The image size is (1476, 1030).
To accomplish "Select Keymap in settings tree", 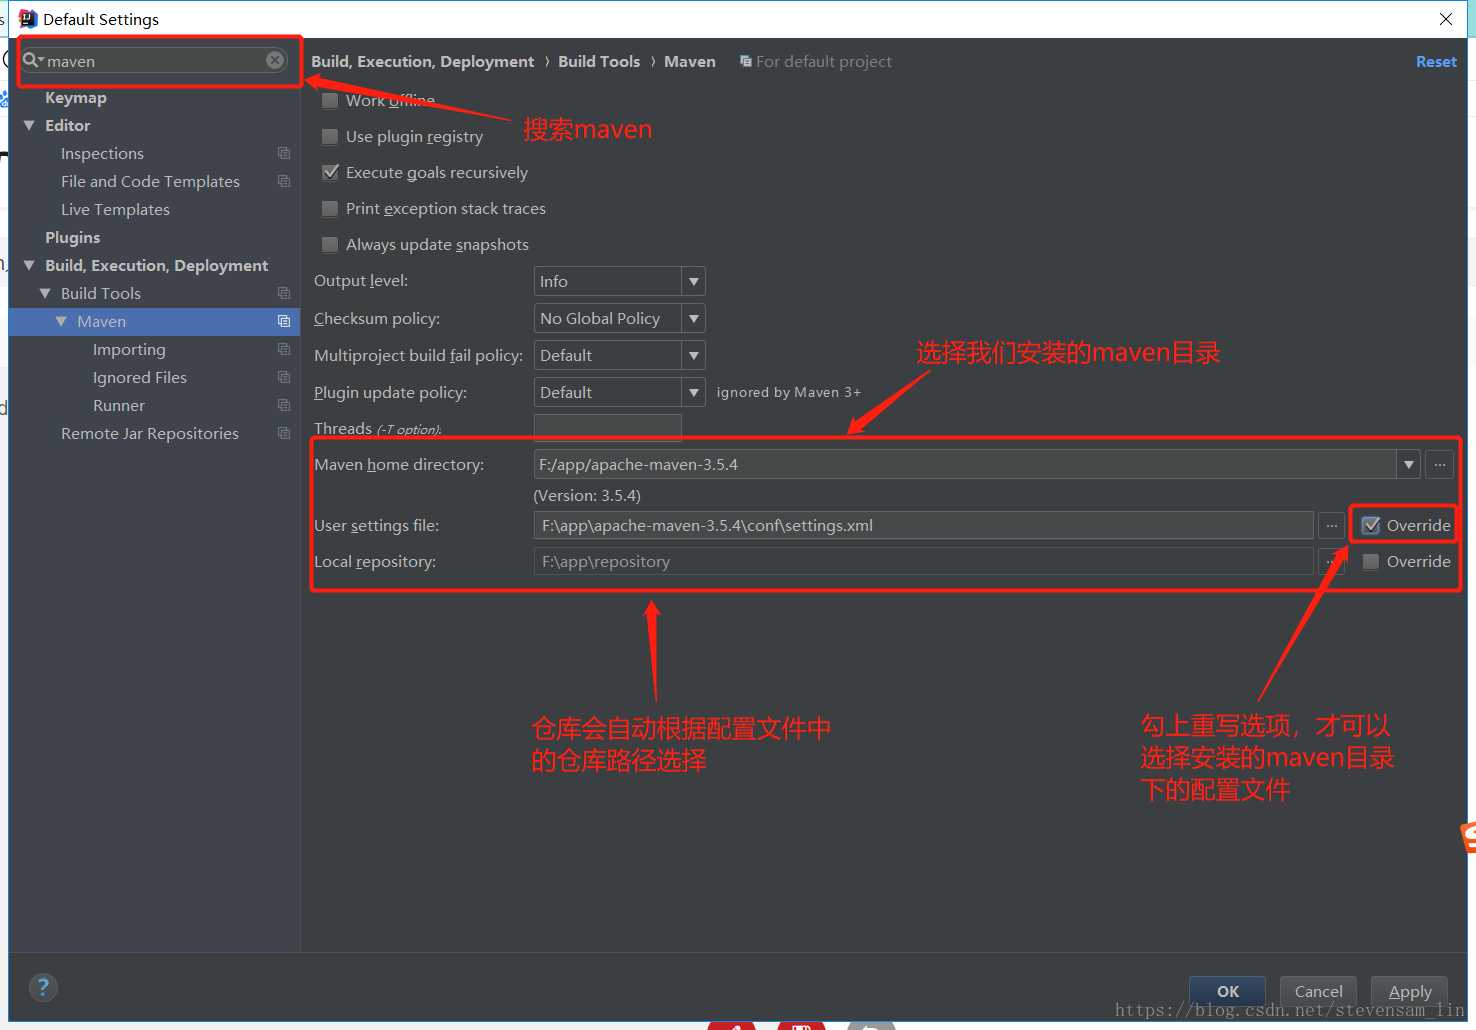I will [x=76, y=97].
